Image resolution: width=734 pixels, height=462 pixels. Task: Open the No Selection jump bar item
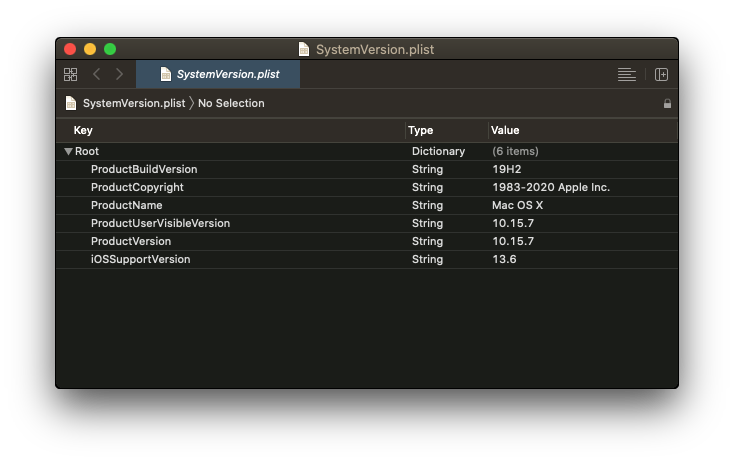[231, 103]
